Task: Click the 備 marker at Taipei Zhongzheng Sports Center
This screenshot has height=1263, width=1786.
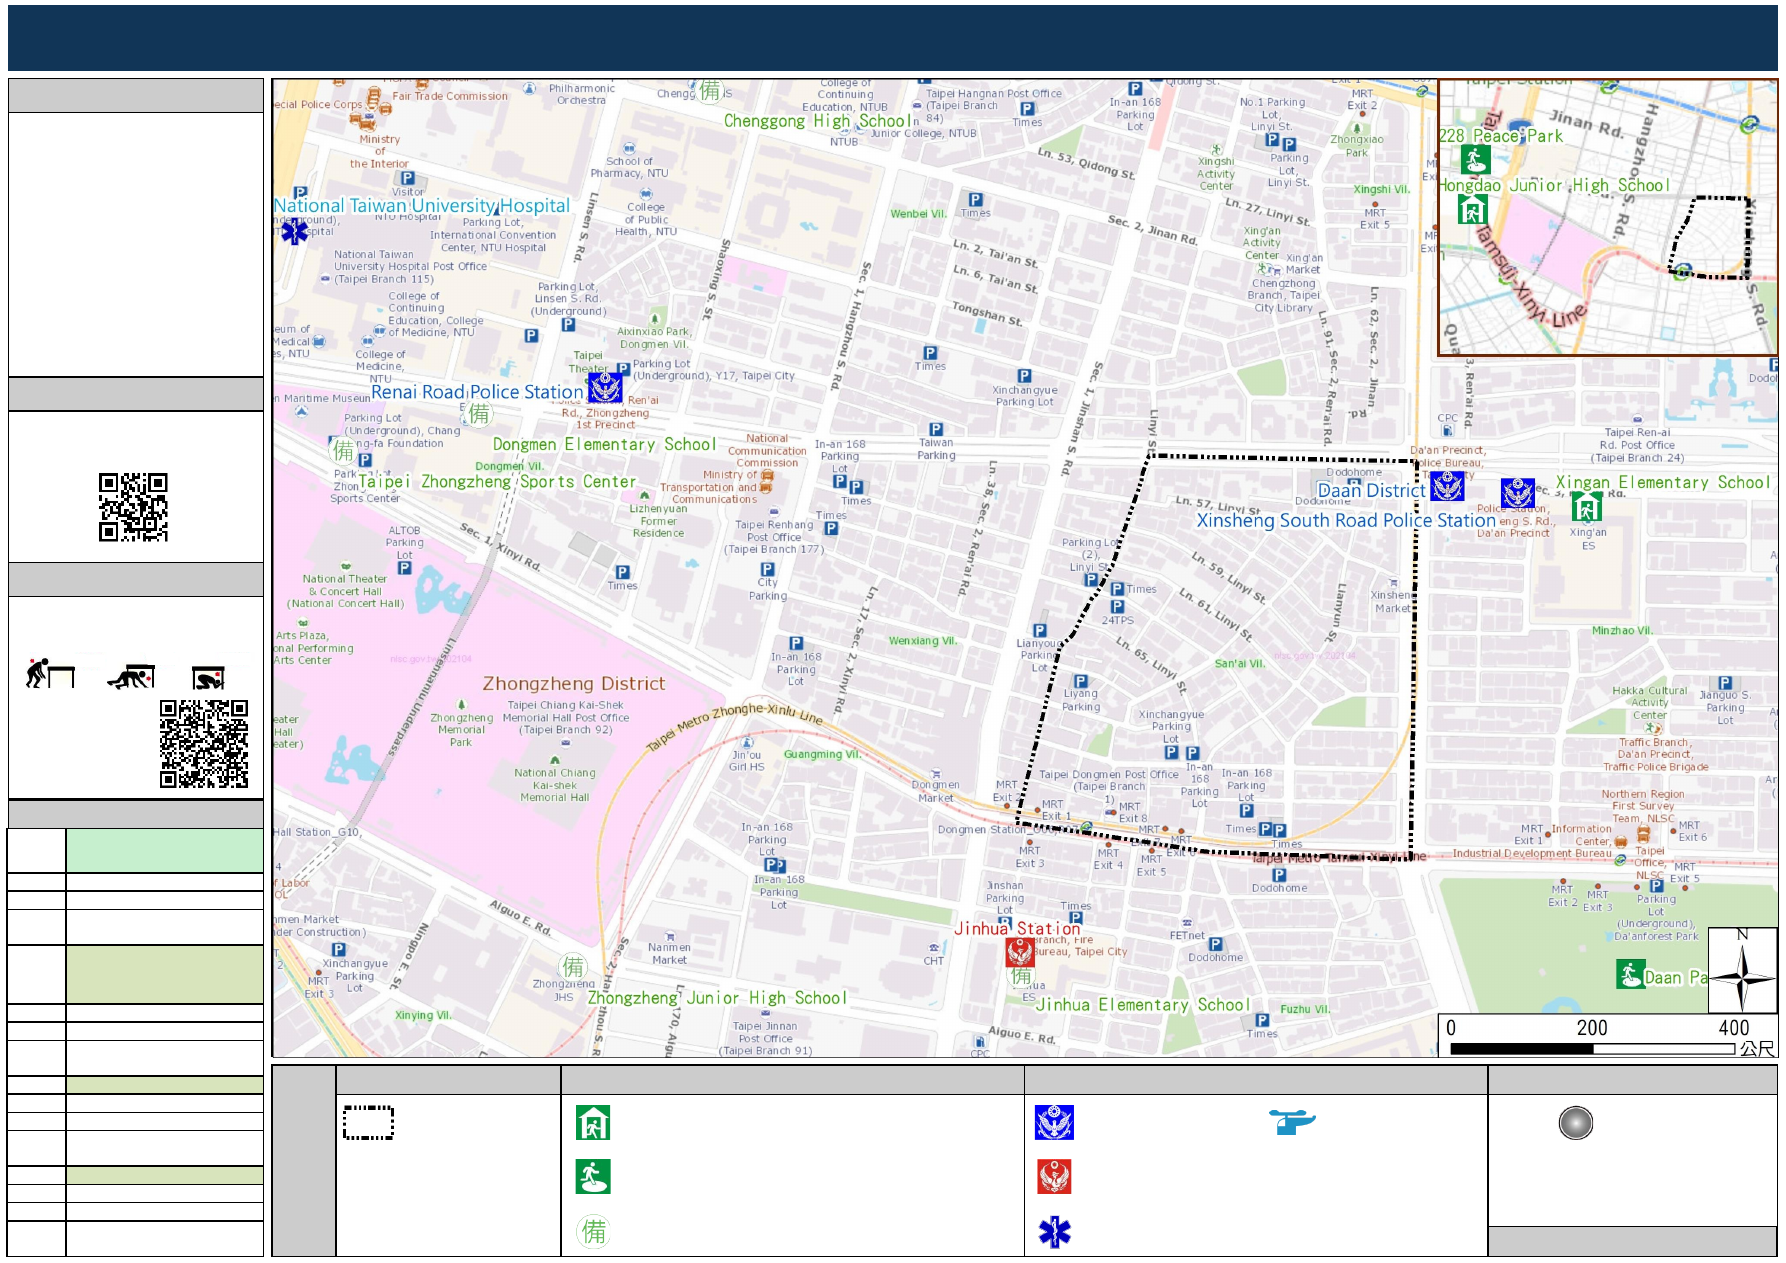Action: (343, 450)
